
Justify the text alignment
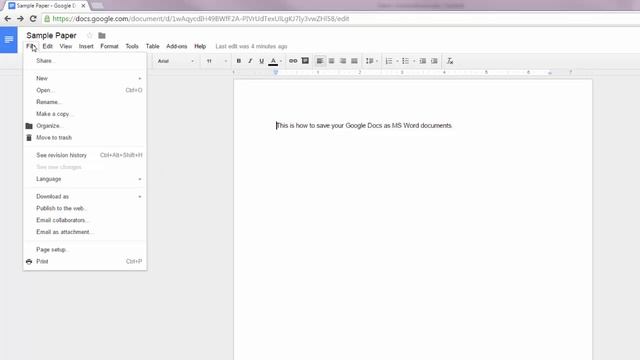[354, 61]
